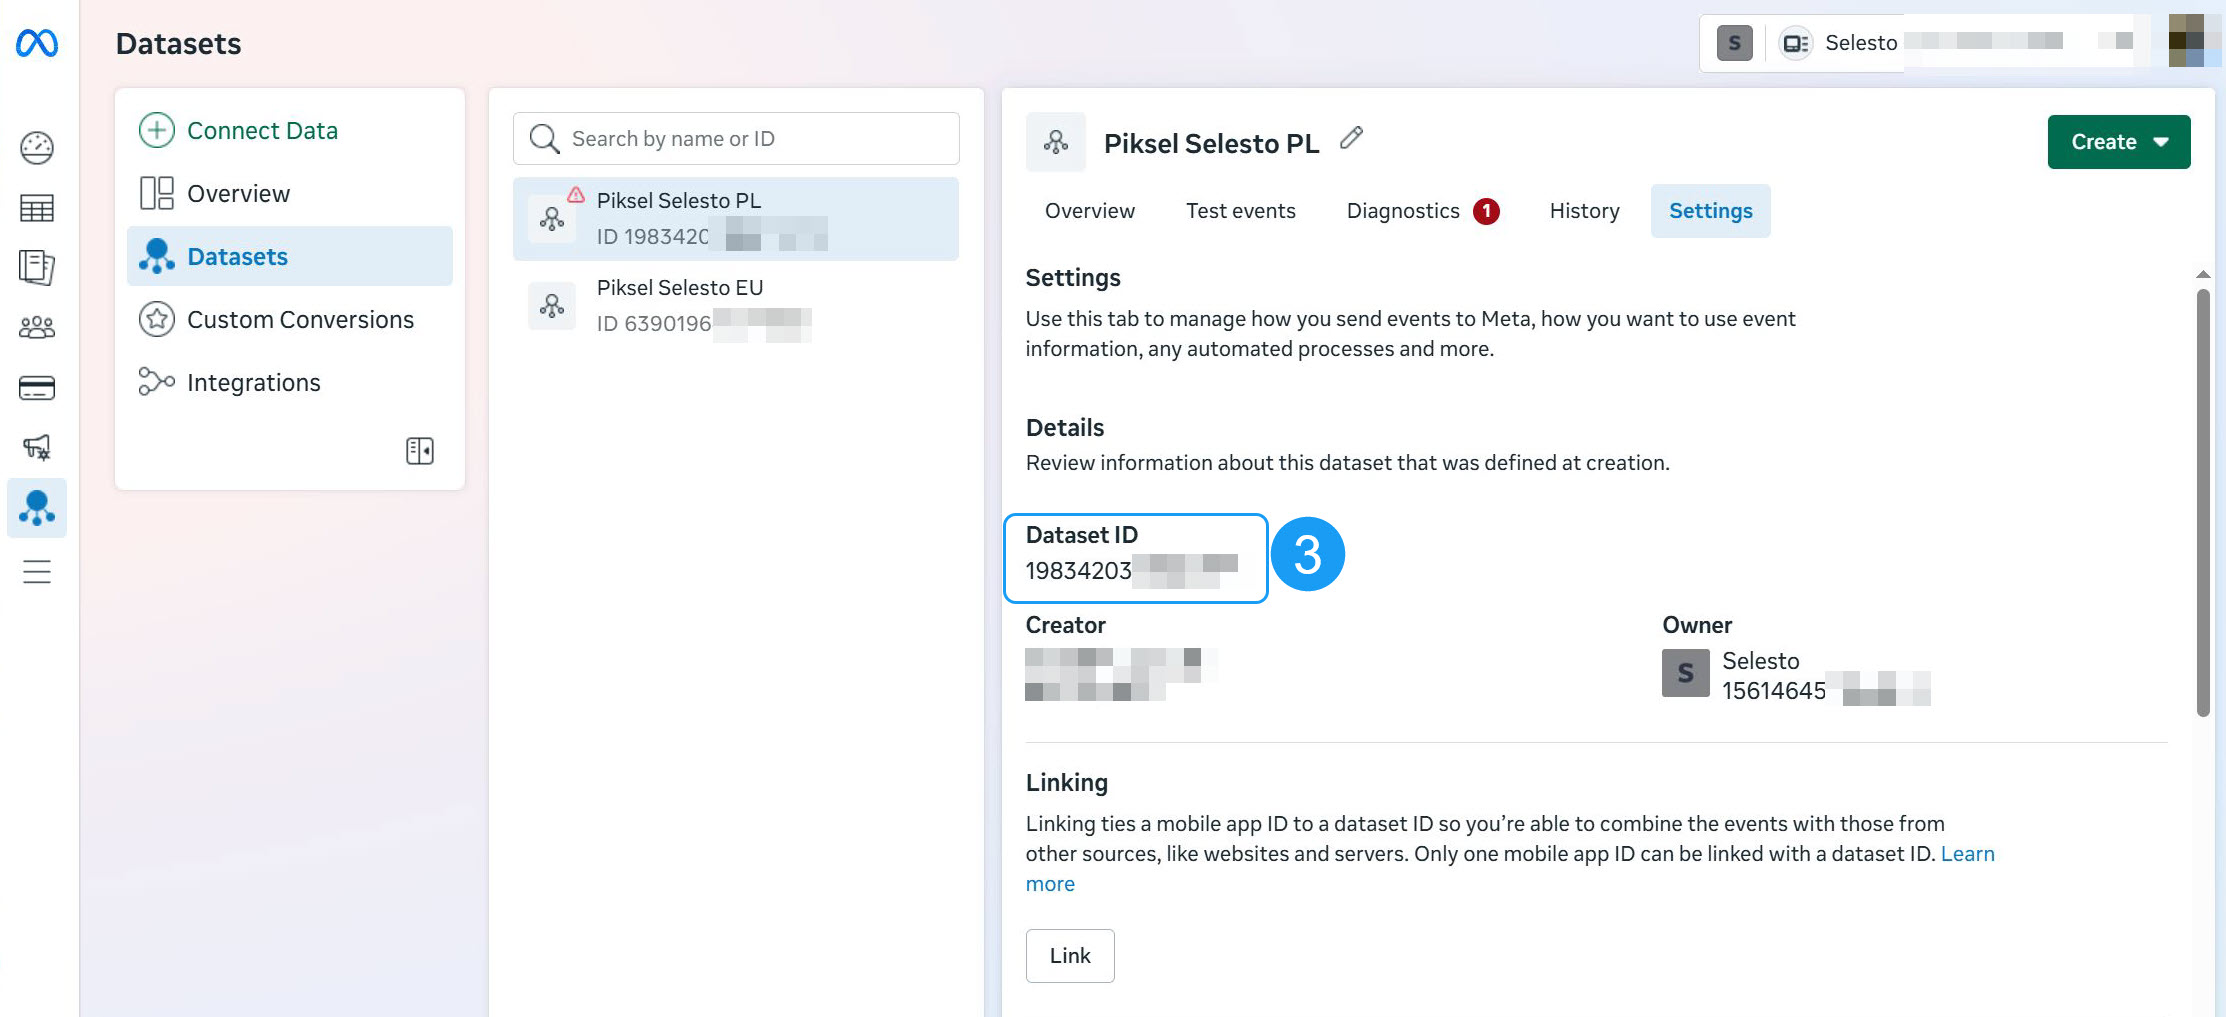Collapse the navigation panel
The height and width of the screenshot is (1017, 2226).
point(420,451)
